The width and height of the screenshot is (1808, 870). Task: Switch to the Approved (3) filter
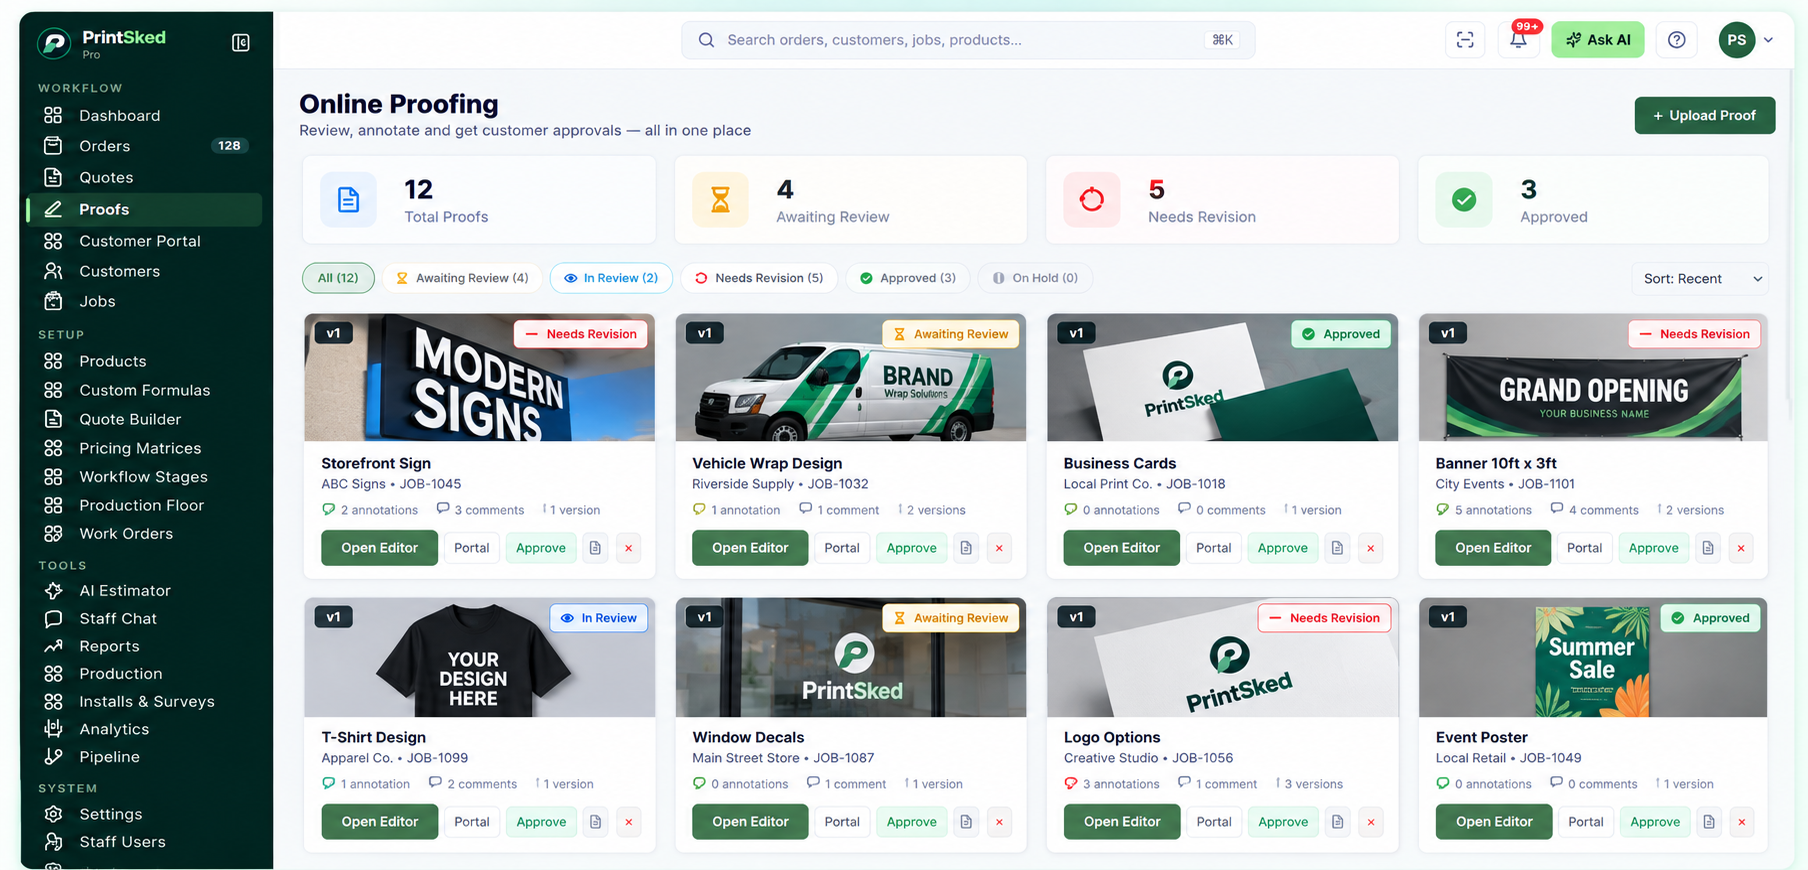point(908,278)
